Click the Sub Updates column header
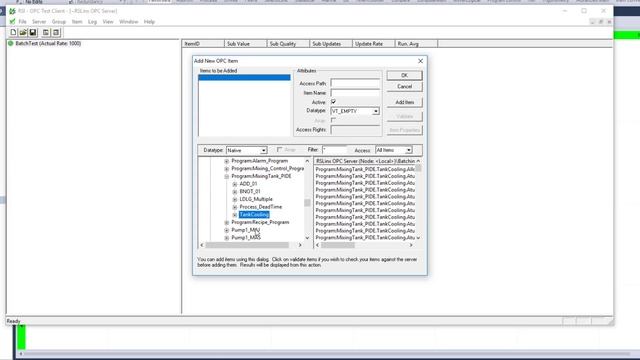The height and width of the screenshot is (360, 640). click(331, 44)
